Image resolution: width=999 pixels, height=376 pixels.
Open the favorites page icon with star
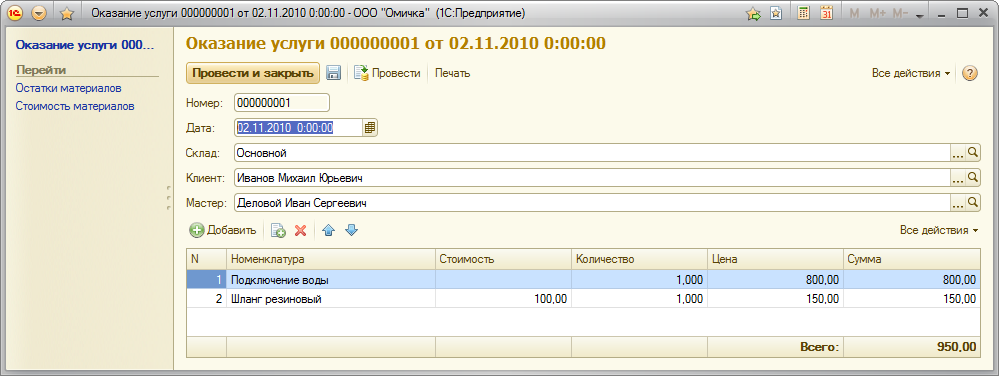(775, 13)
